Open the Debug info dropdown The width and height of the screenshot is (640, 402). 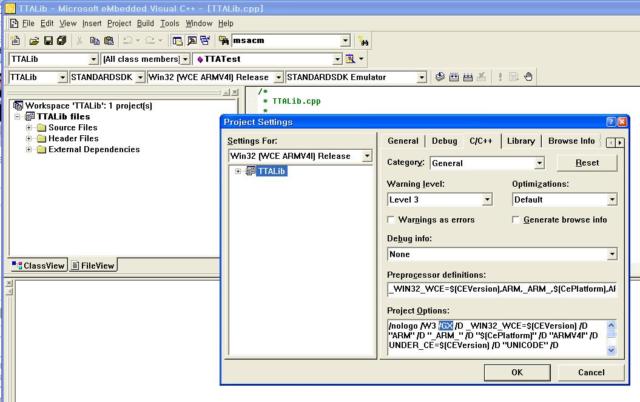click(612, 254)
